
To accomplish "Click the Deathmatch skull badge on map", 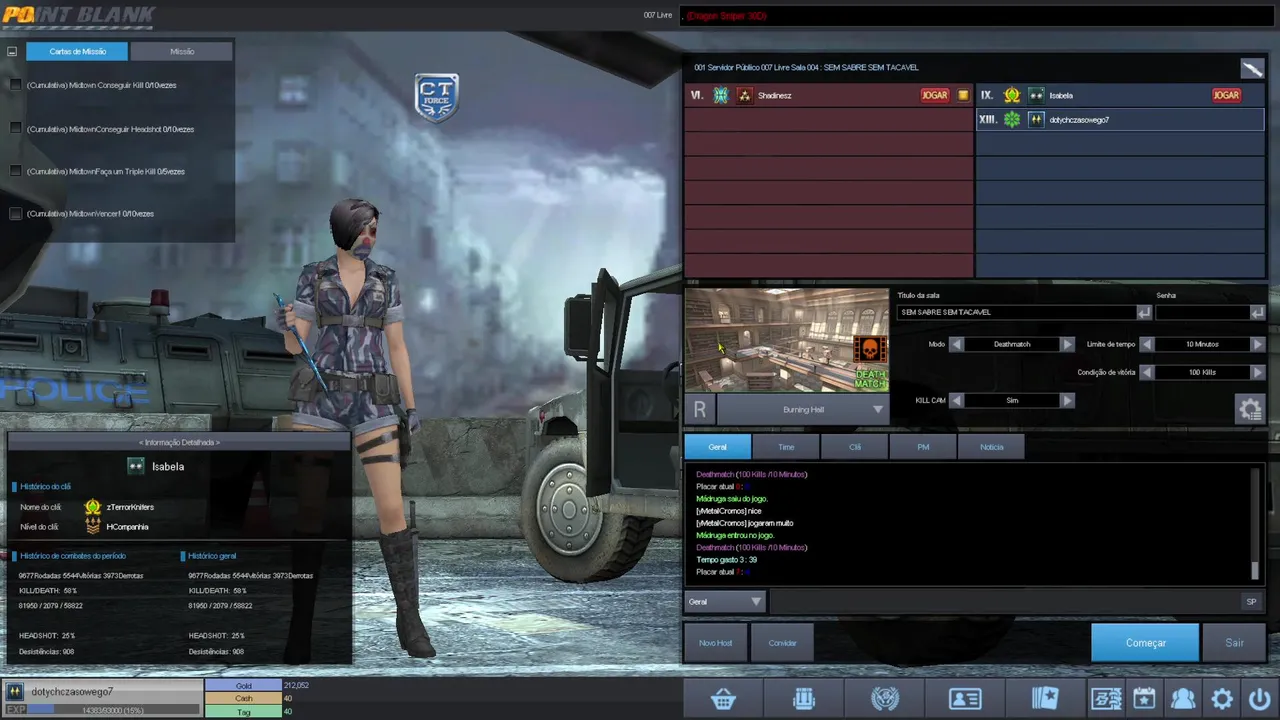I will pos(870,351).
